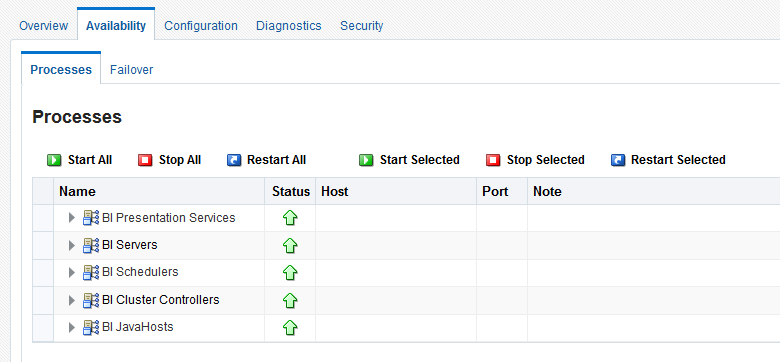Click the Start Selected button label
Image resolution: width=780 pixels, height=362 pixels.
click(x=420, y=160)
